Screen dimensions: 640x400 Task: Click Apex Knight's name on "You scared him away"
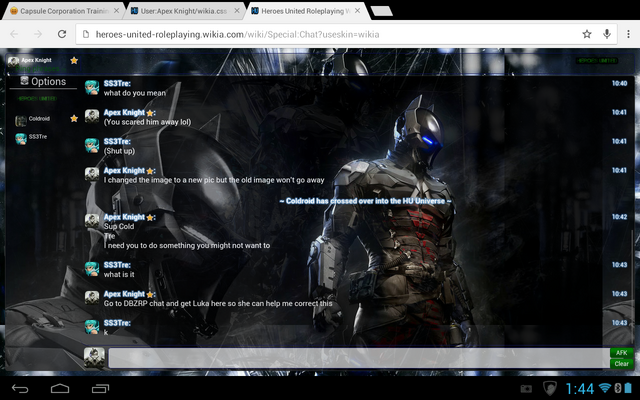124,112
